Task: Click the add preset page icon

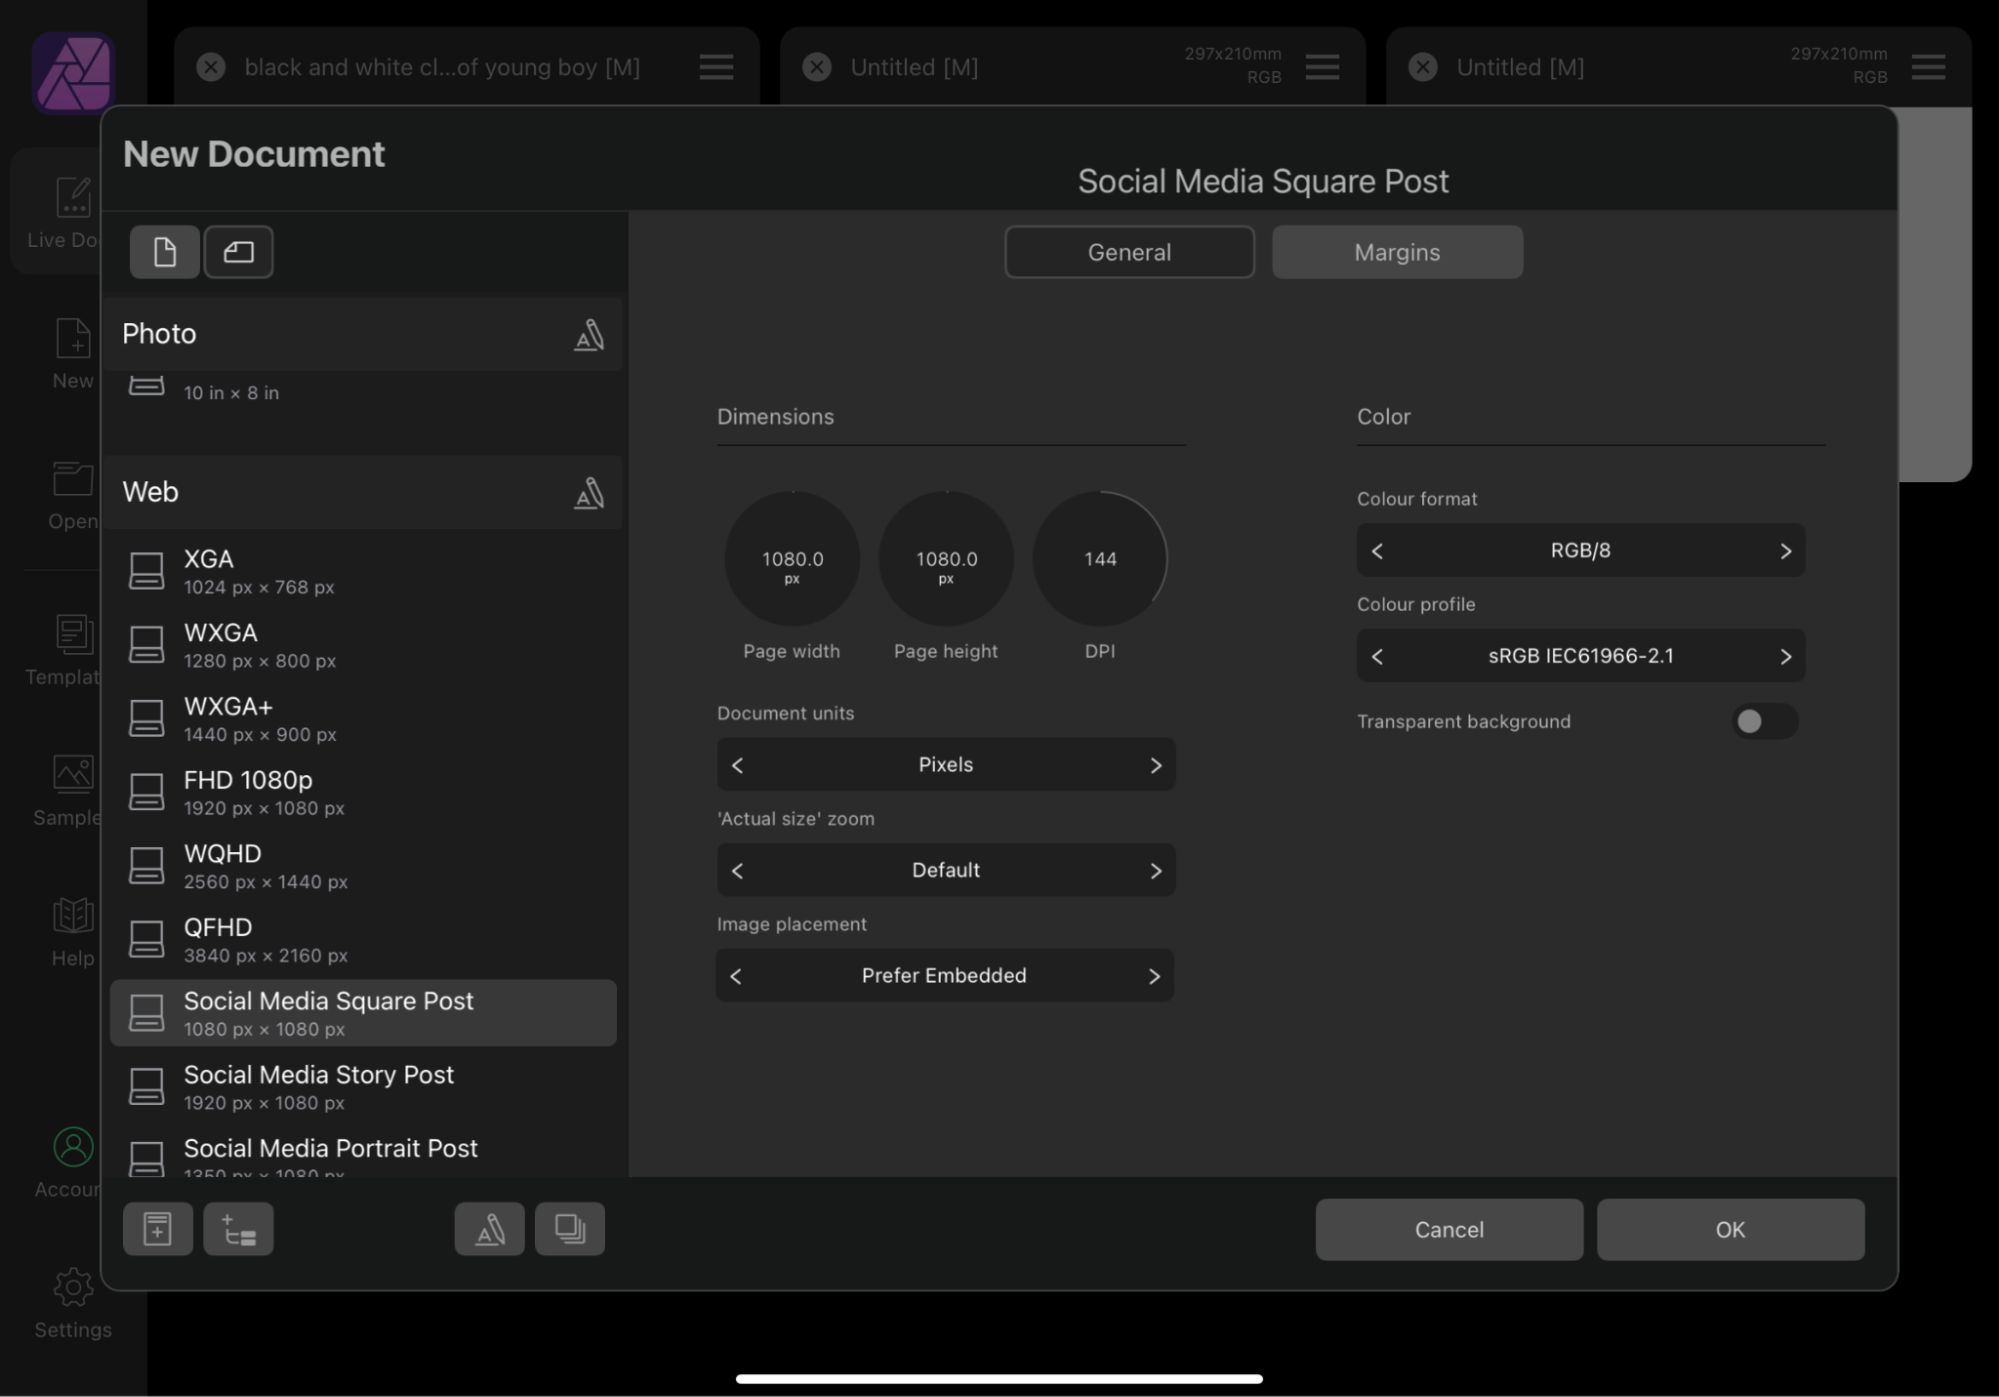Action: tap(158, 1229)
